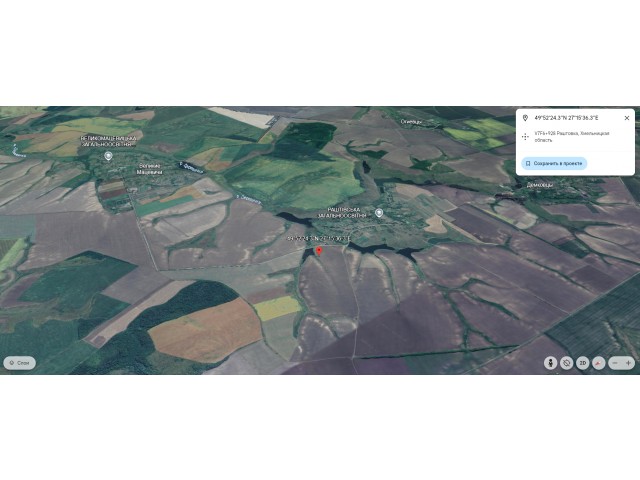
Task: Click the Демковцы village label
Action: [540, 185]
